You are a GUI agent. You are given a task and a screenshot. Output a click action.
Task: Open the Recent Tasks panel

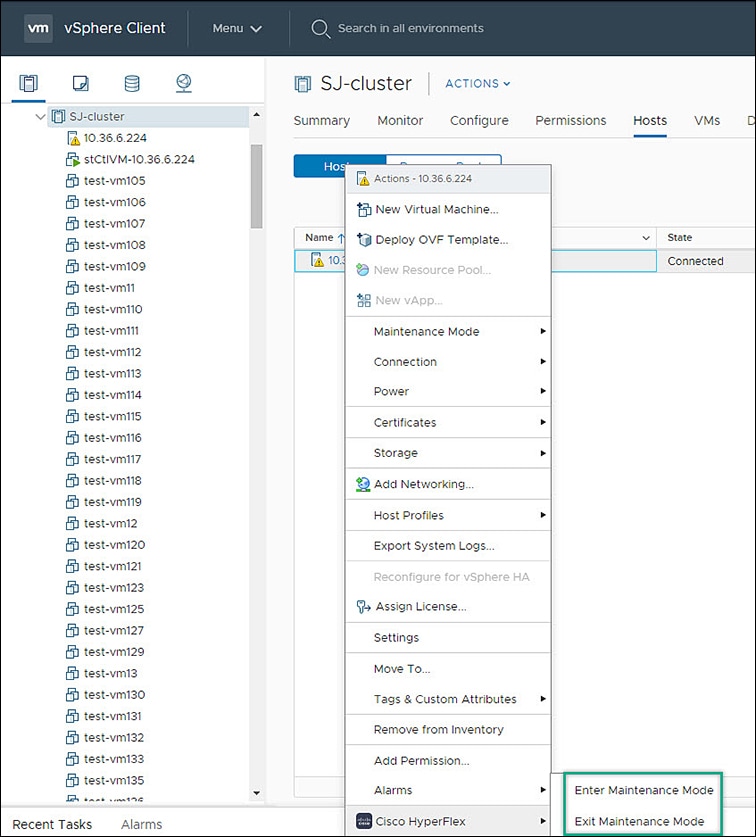tap(52, 824)
